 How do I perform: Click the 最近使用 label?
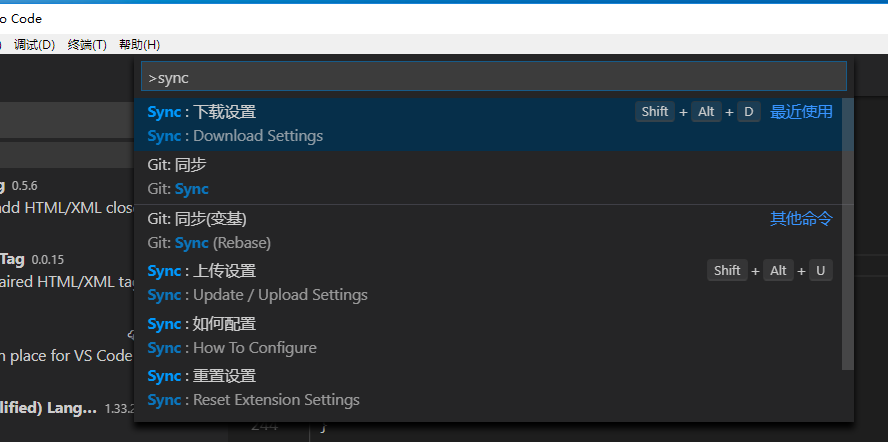[801, 112]
